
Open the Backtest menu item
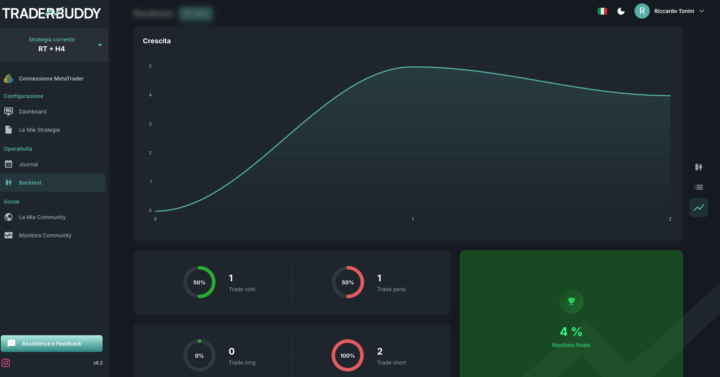pos(53,183)
